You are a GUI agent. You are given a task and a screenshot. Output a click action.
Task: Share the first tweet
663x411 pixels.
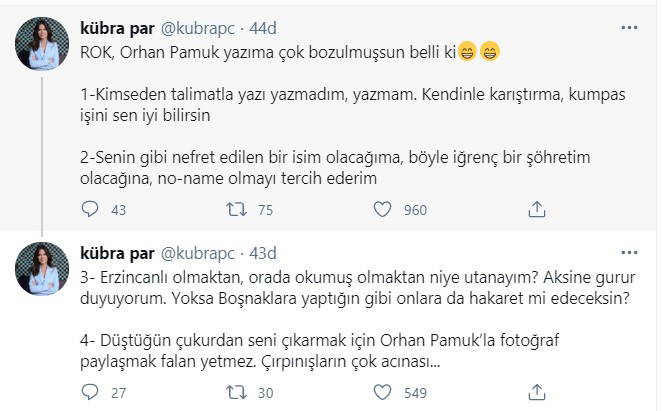[x=536, y=209]
